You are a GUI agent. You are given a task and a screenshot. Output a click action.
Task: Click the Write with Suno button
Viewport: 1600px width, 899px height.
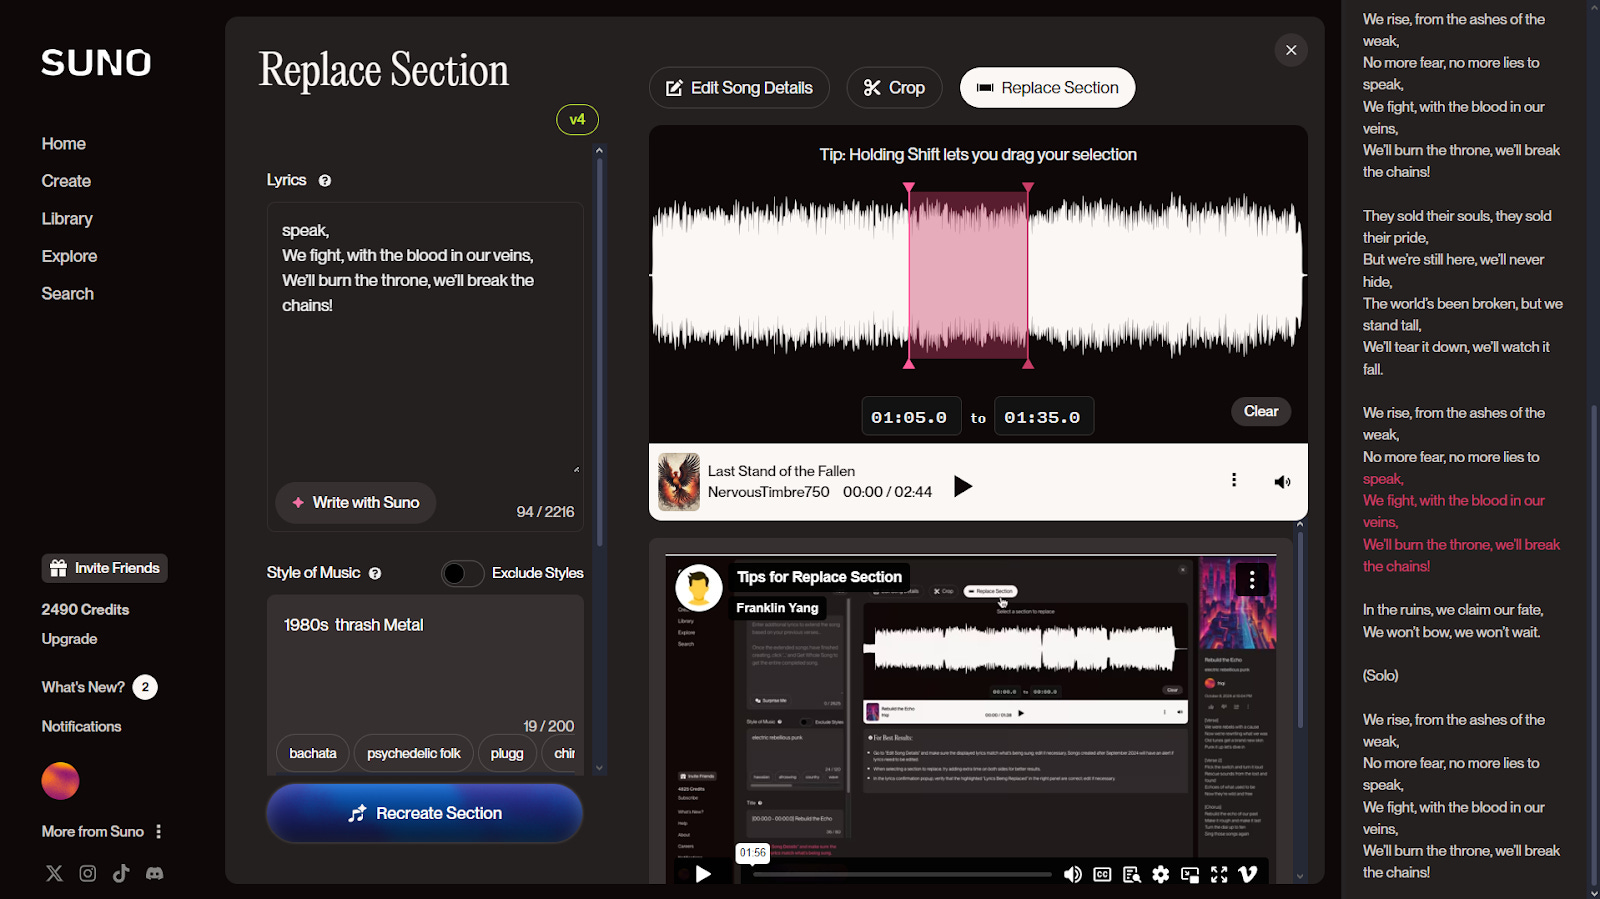[356, 502]
